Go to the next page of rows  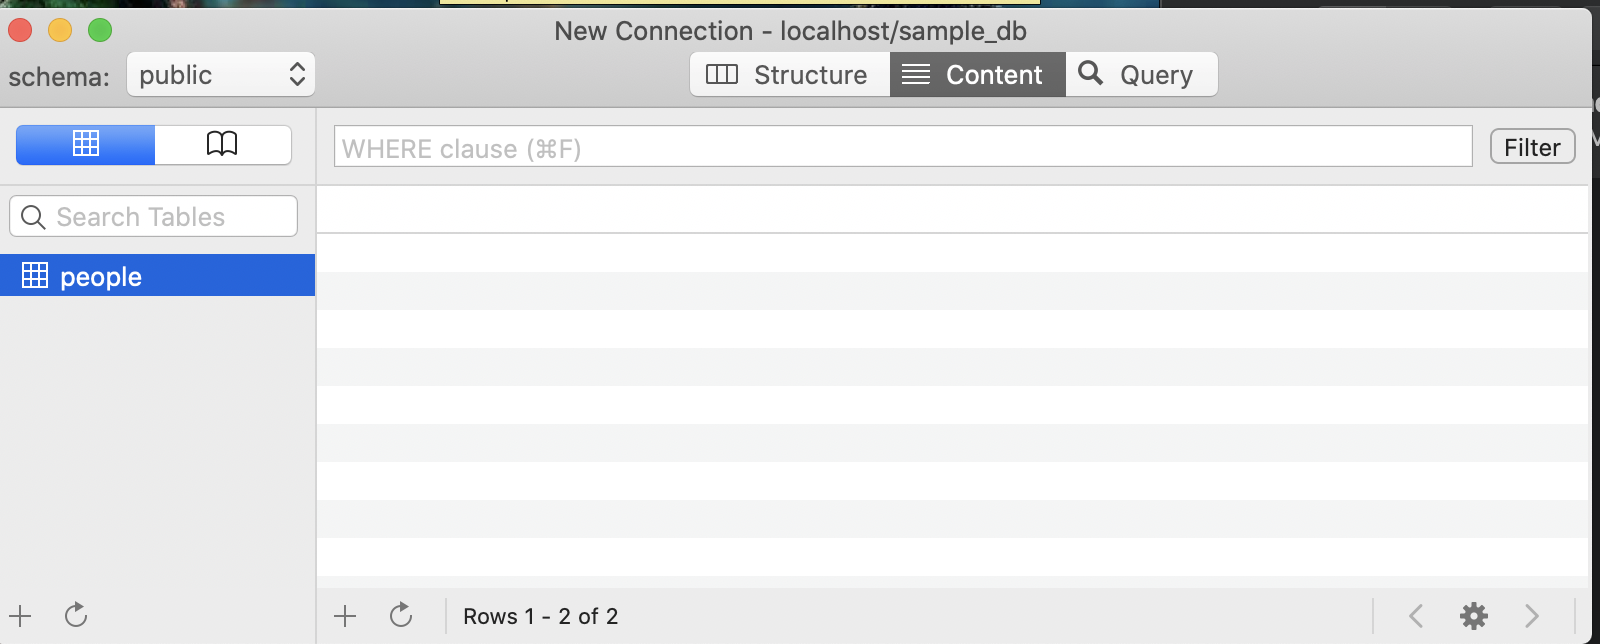(1533, 616)
